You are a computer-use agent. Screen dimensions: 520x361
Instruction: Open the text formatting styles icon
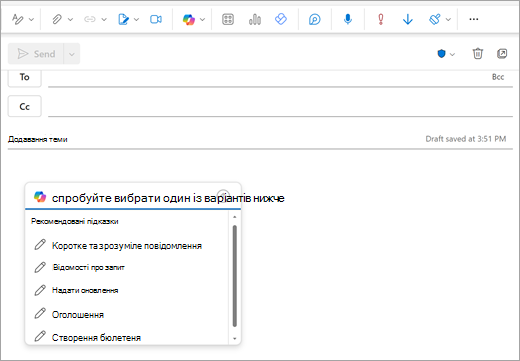click(17, 19)
